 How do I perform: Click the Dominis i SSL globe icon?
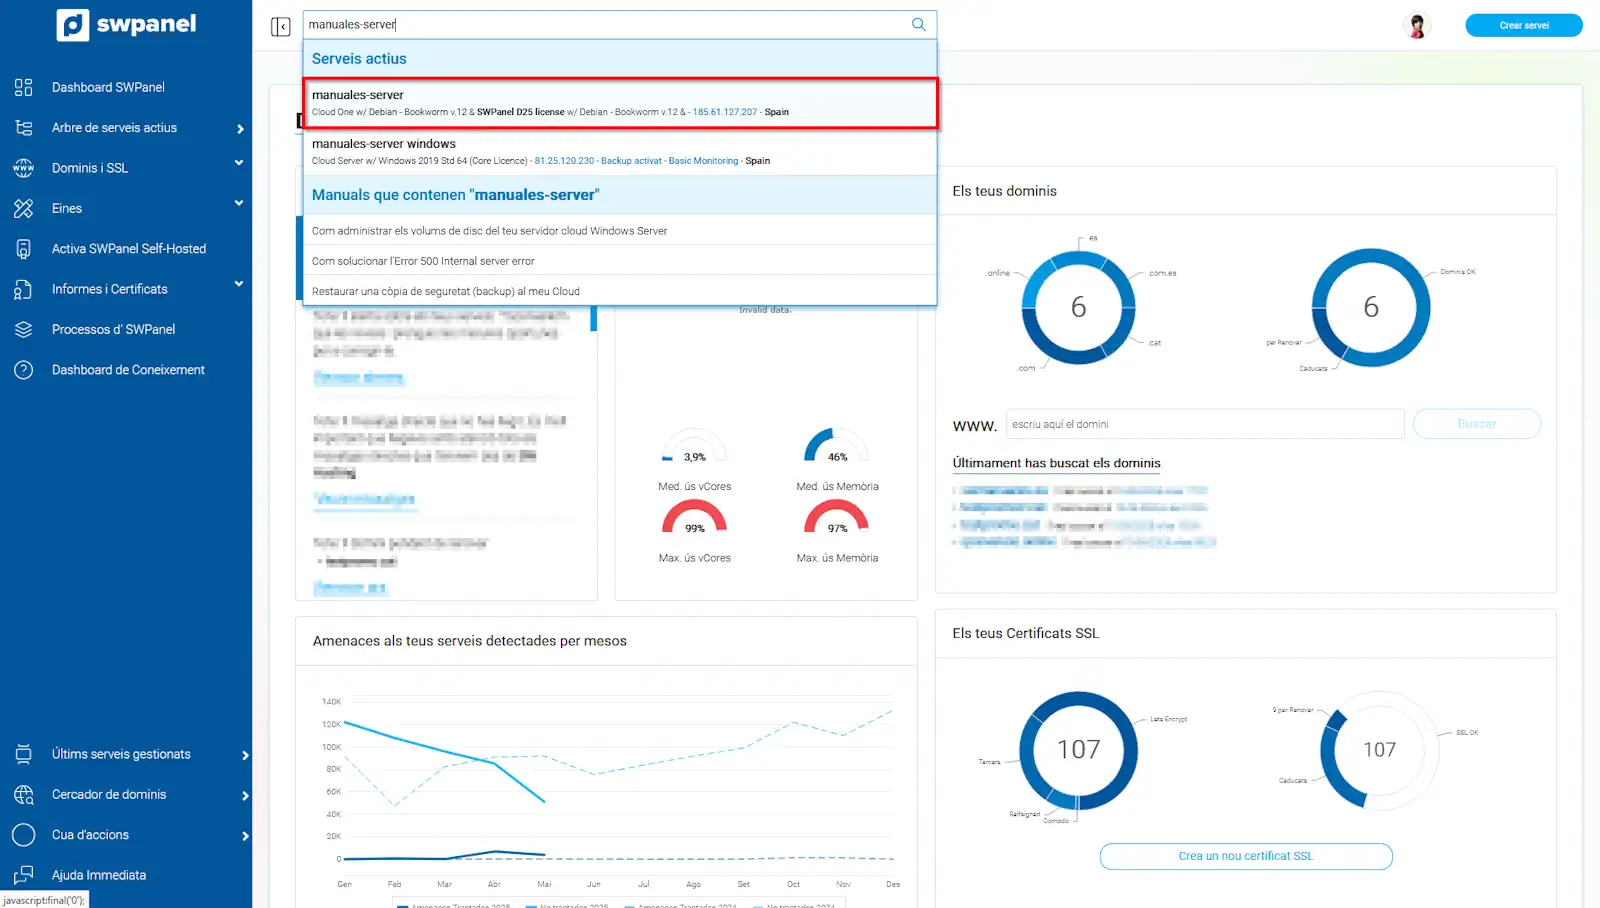tap(24, 168)
